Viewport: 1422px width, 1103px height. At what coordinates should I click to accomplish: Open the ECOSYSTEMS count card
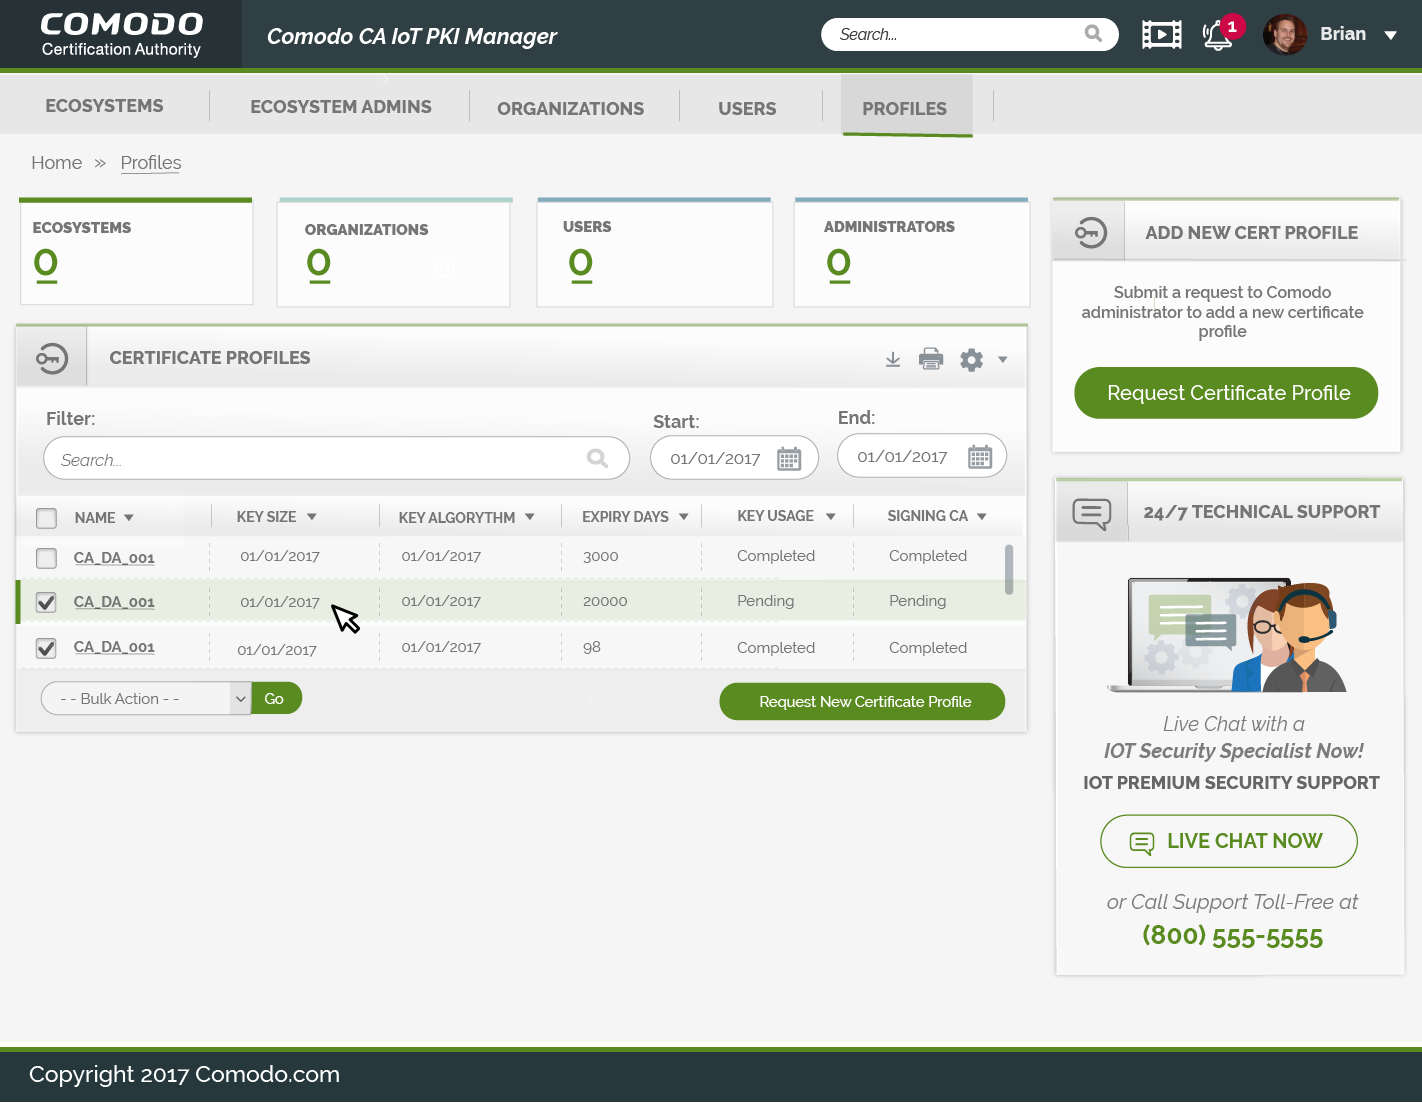(136, 251)
